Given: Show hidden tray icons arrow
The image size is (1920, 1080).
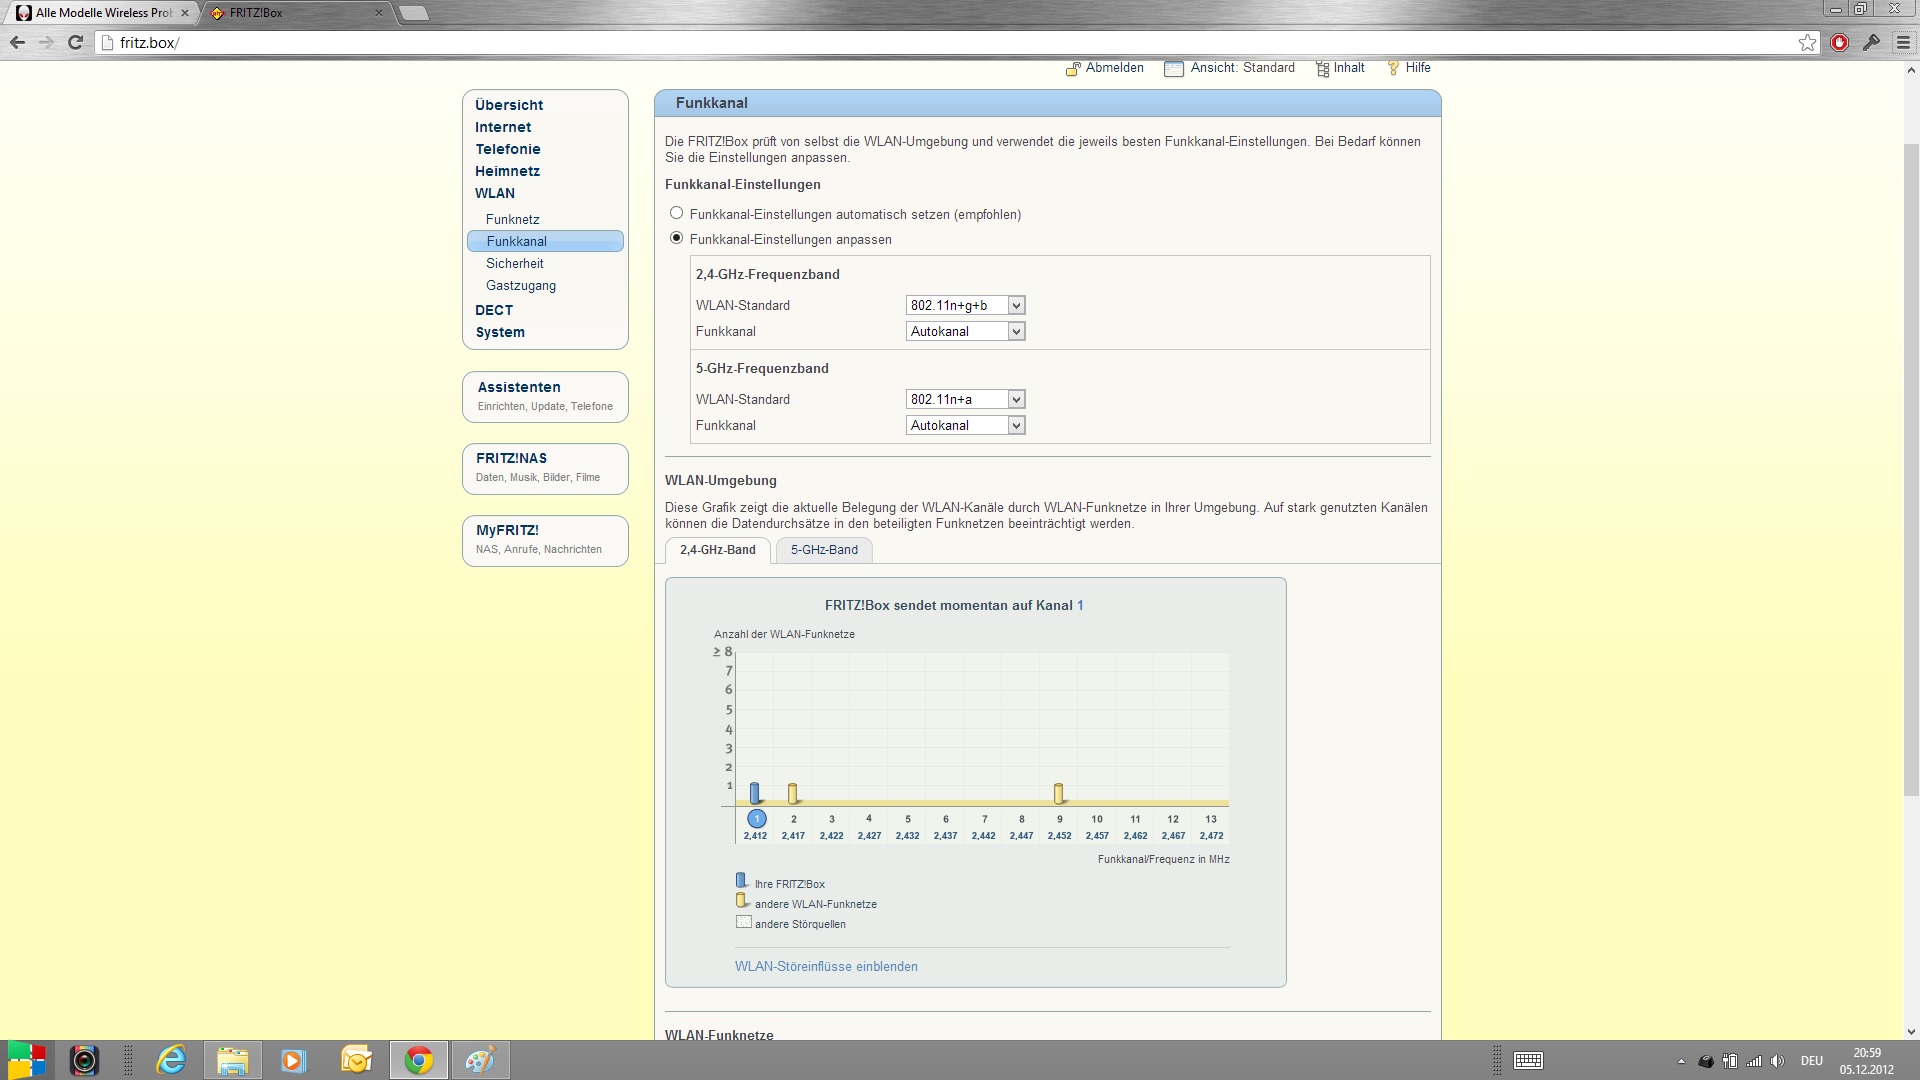Looking at the screenshot, I should 1681,1061.
